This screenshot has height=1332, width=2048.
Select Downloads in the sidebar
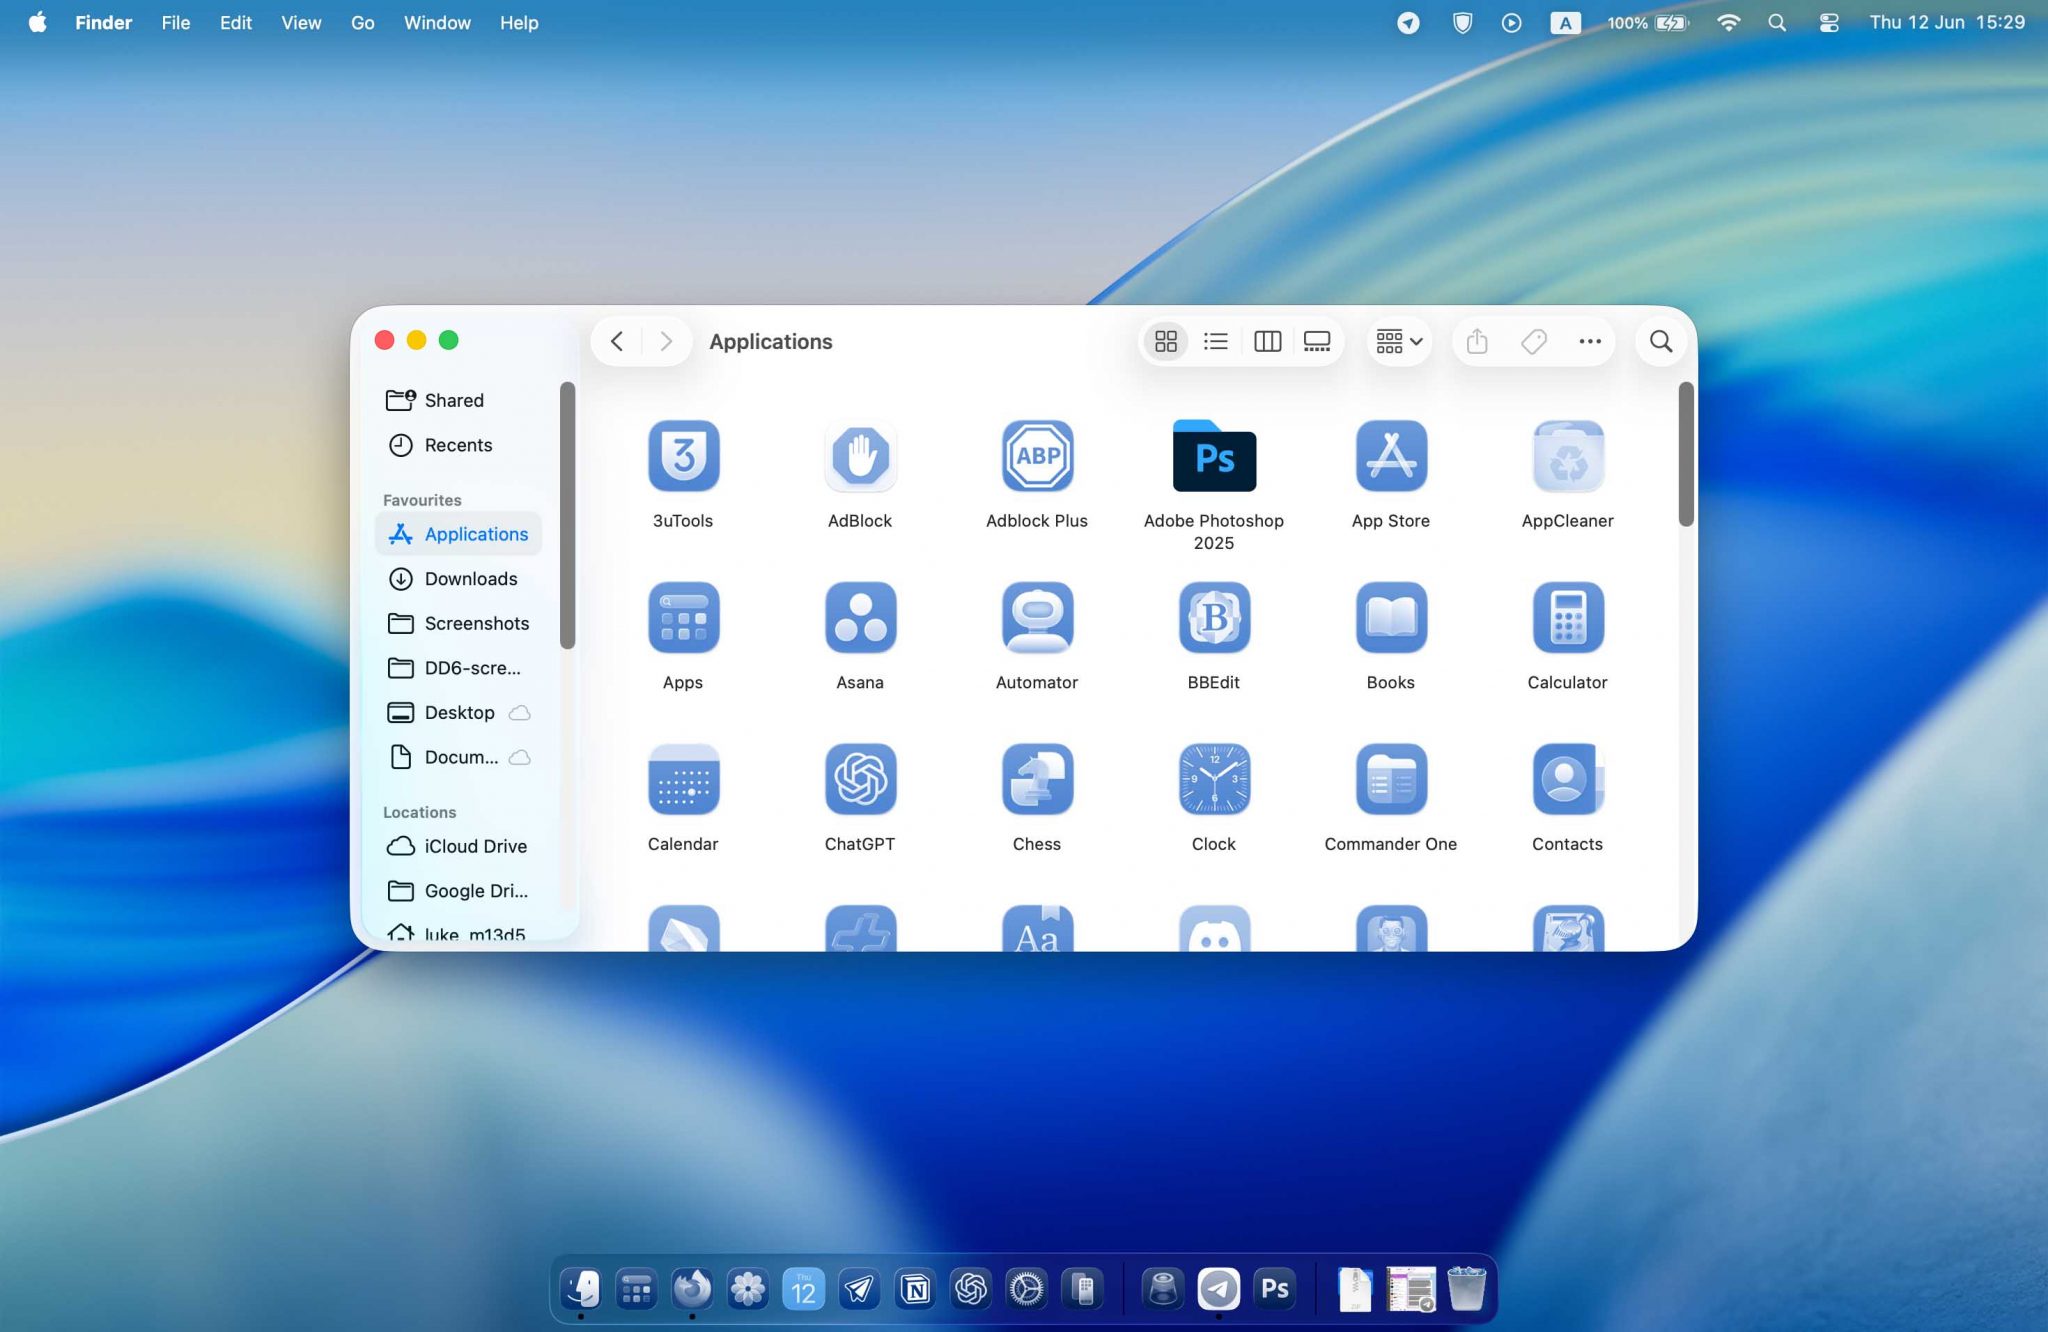click(x=470, y=578)
